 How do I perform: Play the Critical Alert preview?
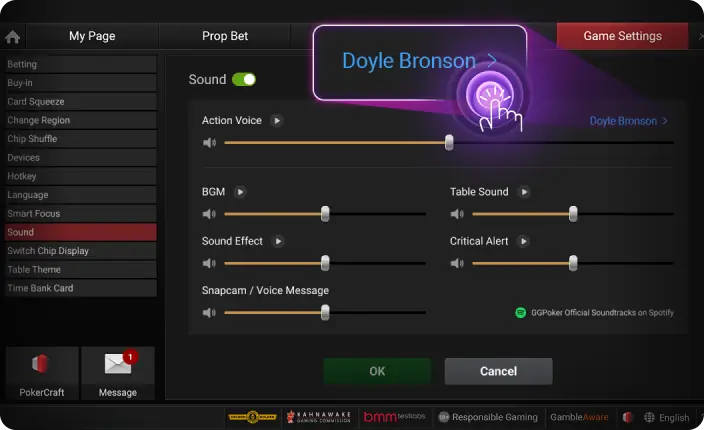coord(523,241)
